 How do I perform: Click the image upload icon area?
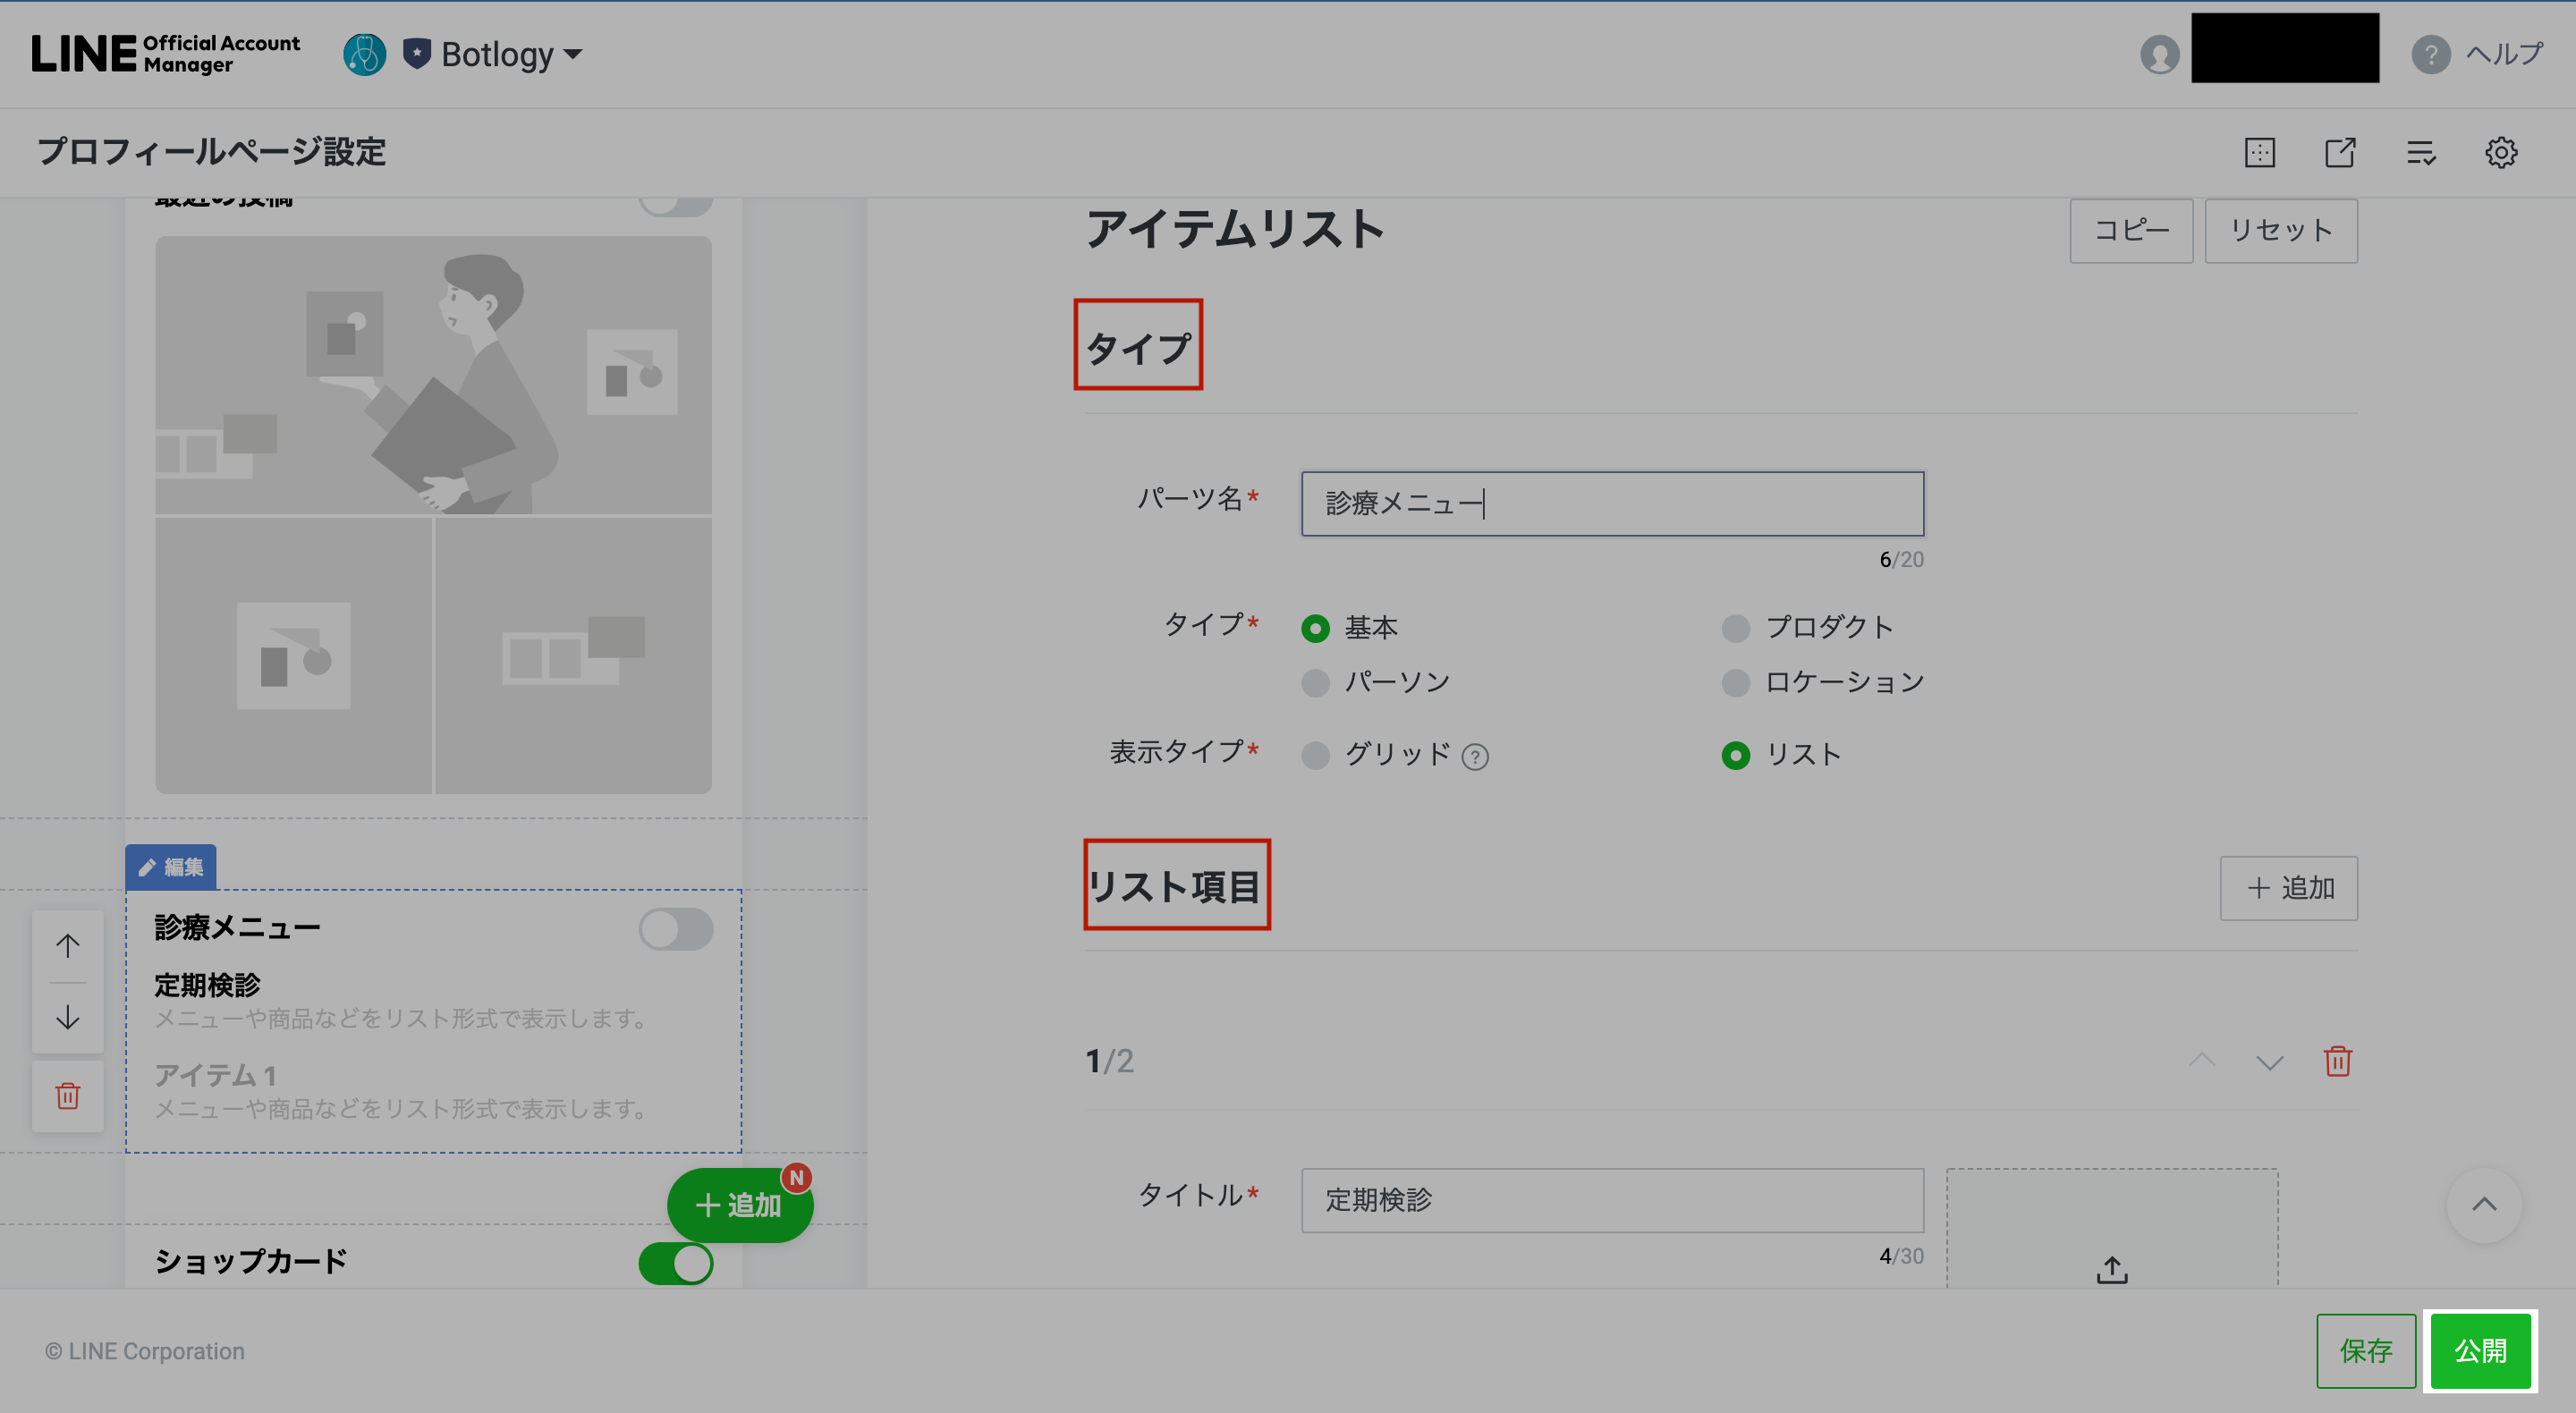(x=2111, y=1268)
